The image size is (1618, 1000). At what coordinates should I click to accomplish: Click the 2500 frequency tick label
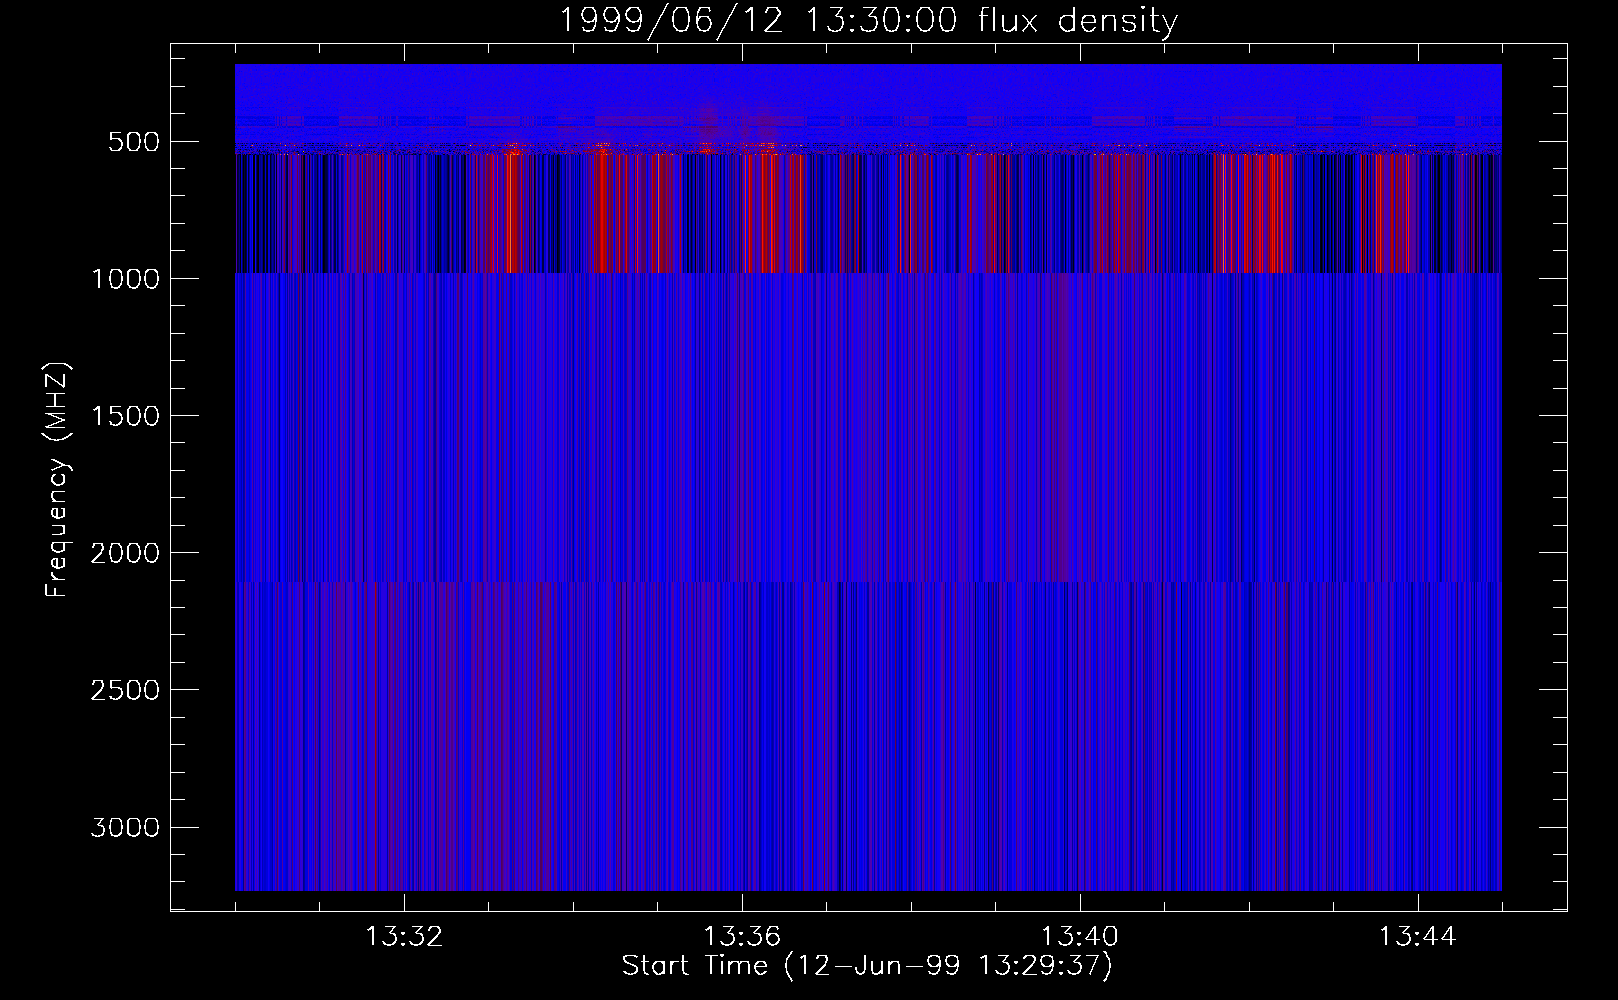point(125,690)
